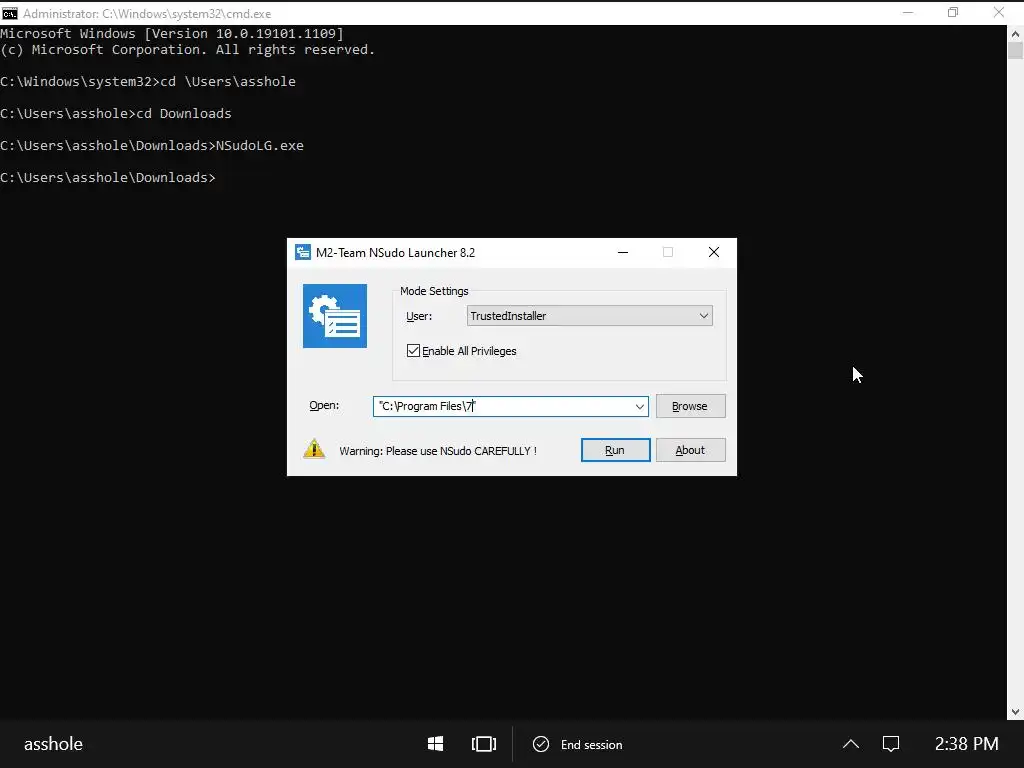Close the cmd.exe window
1024x768 pixels.
pyautogui.click(x=999, y=12)
